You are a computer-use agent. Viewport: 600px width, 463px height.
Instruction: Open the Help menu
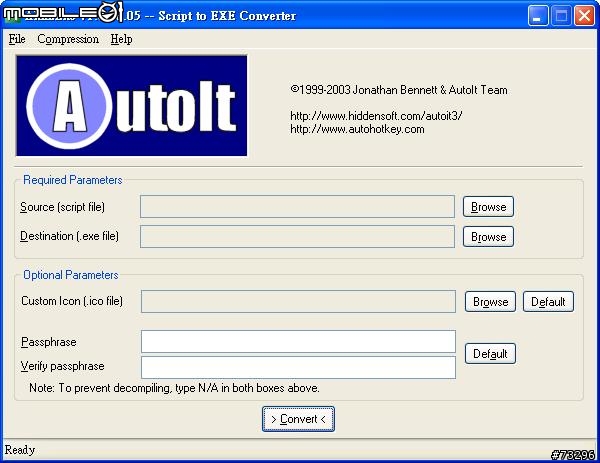121,39
